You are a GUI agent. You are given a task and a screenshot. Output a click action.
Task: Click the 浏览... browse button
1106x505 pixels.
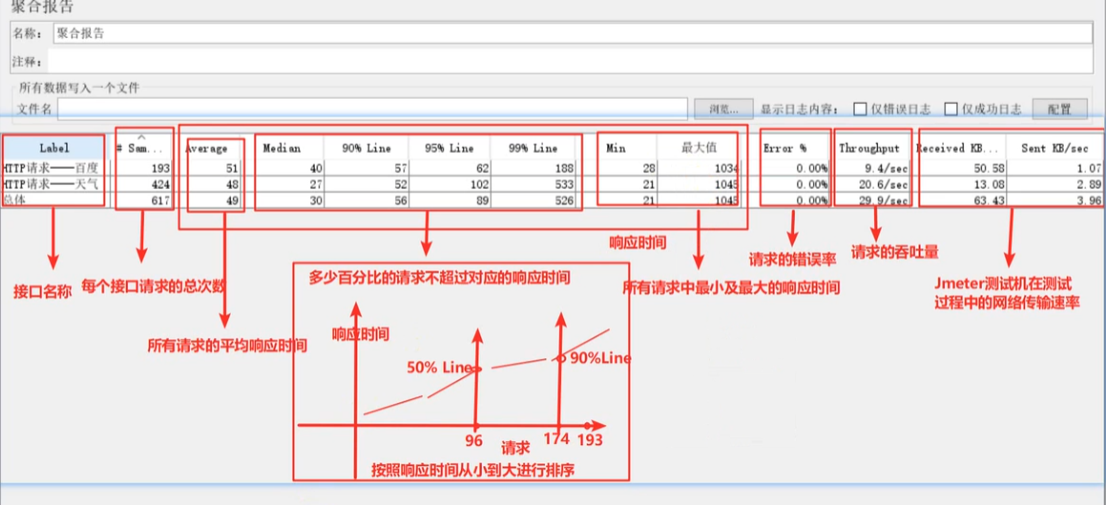pyautogui.click(x=723, y=109)
